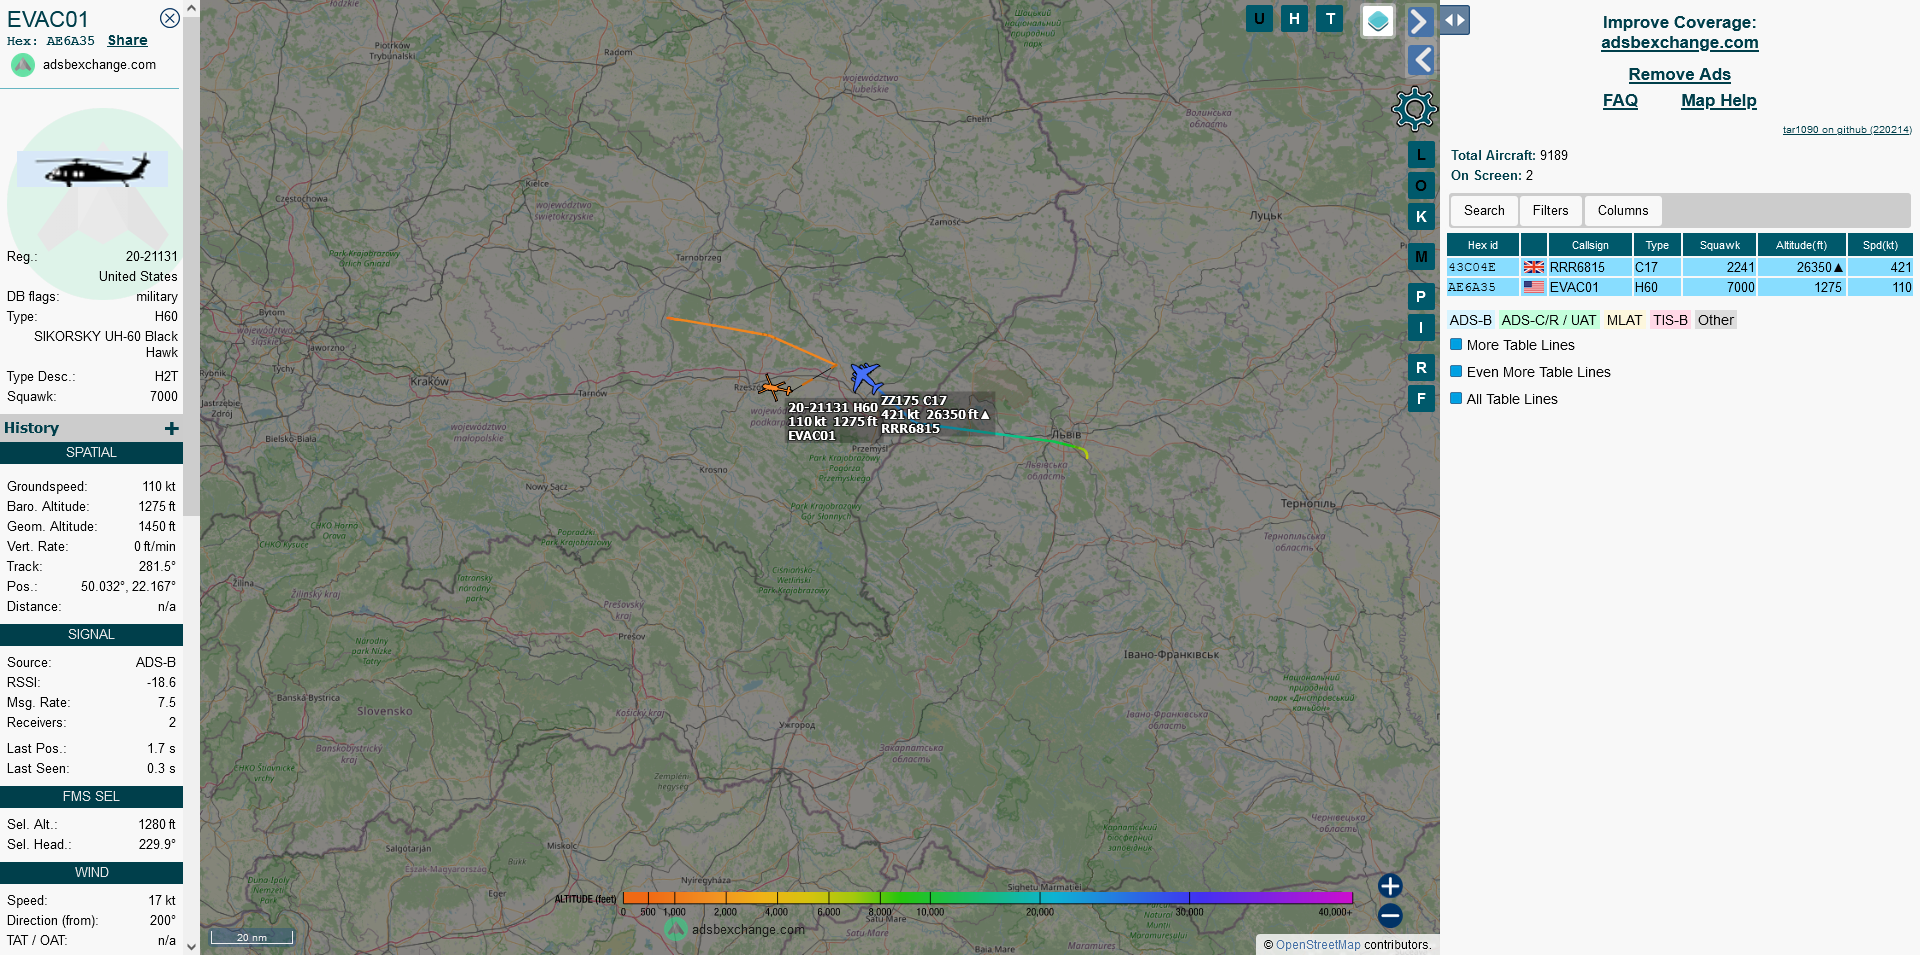Click the ADS-C/R / UAT legend label
Viewport: 1920px width, 955px height.
point(1549,320)
